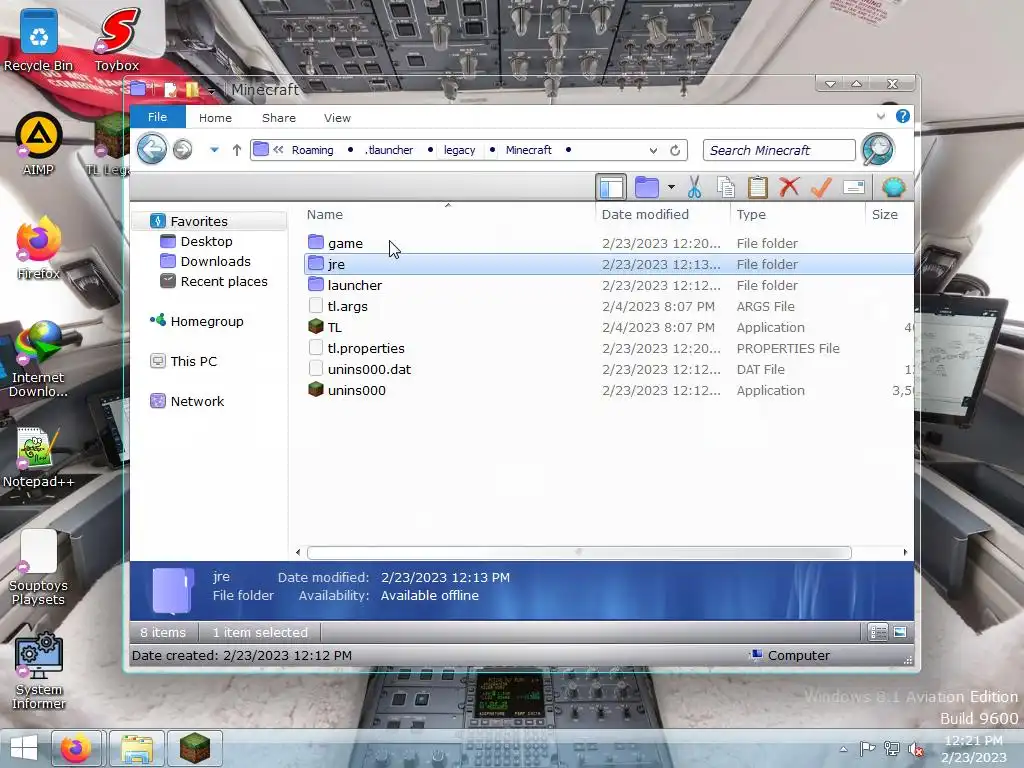The image size is (1024, 768).
Task: Open the TLauncher Minecraft taskbar icon
Action: (195, 748)
